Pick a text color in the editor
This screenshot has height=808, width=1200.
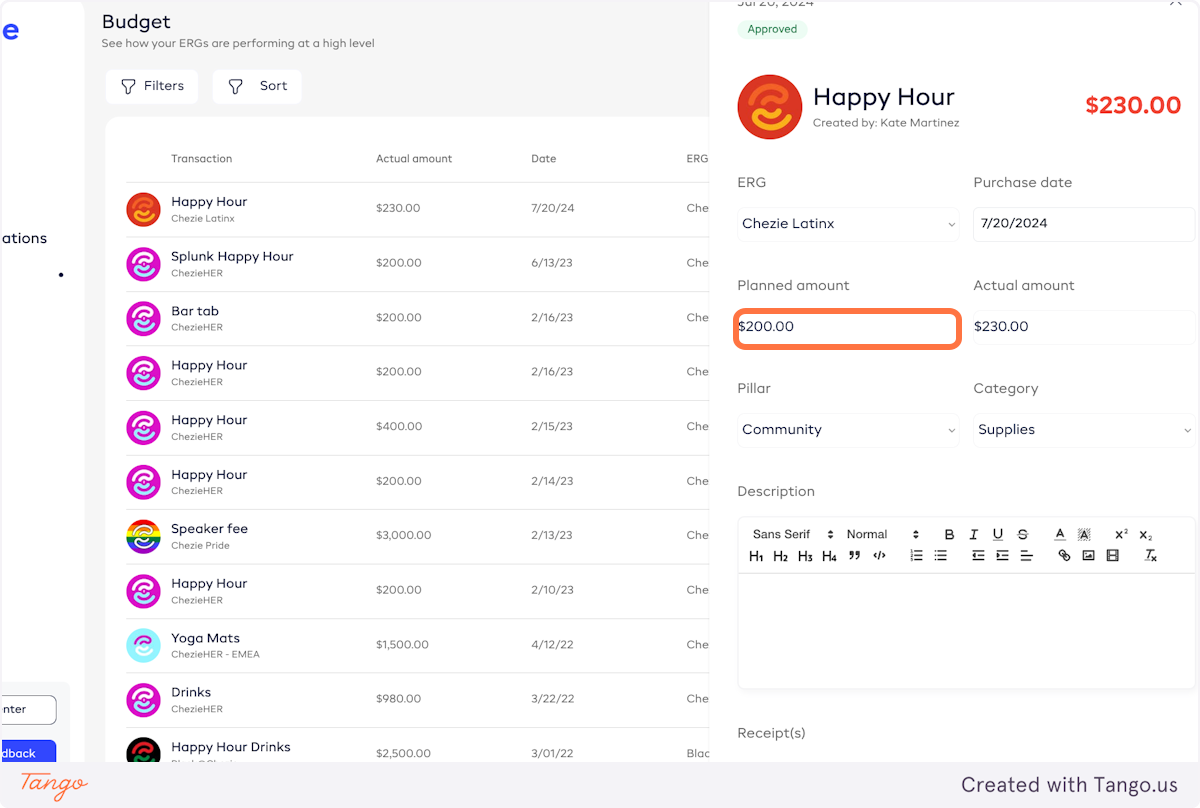(1060, 535)
